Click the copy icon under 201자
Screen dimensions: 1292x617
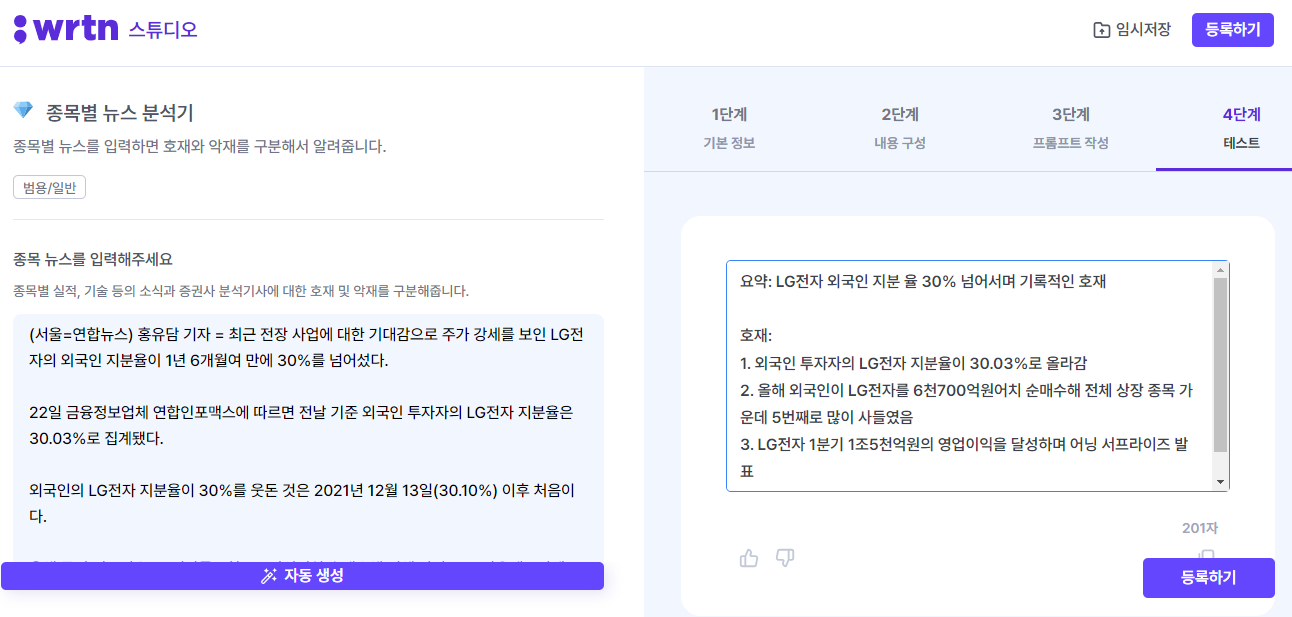point(1206,554)
